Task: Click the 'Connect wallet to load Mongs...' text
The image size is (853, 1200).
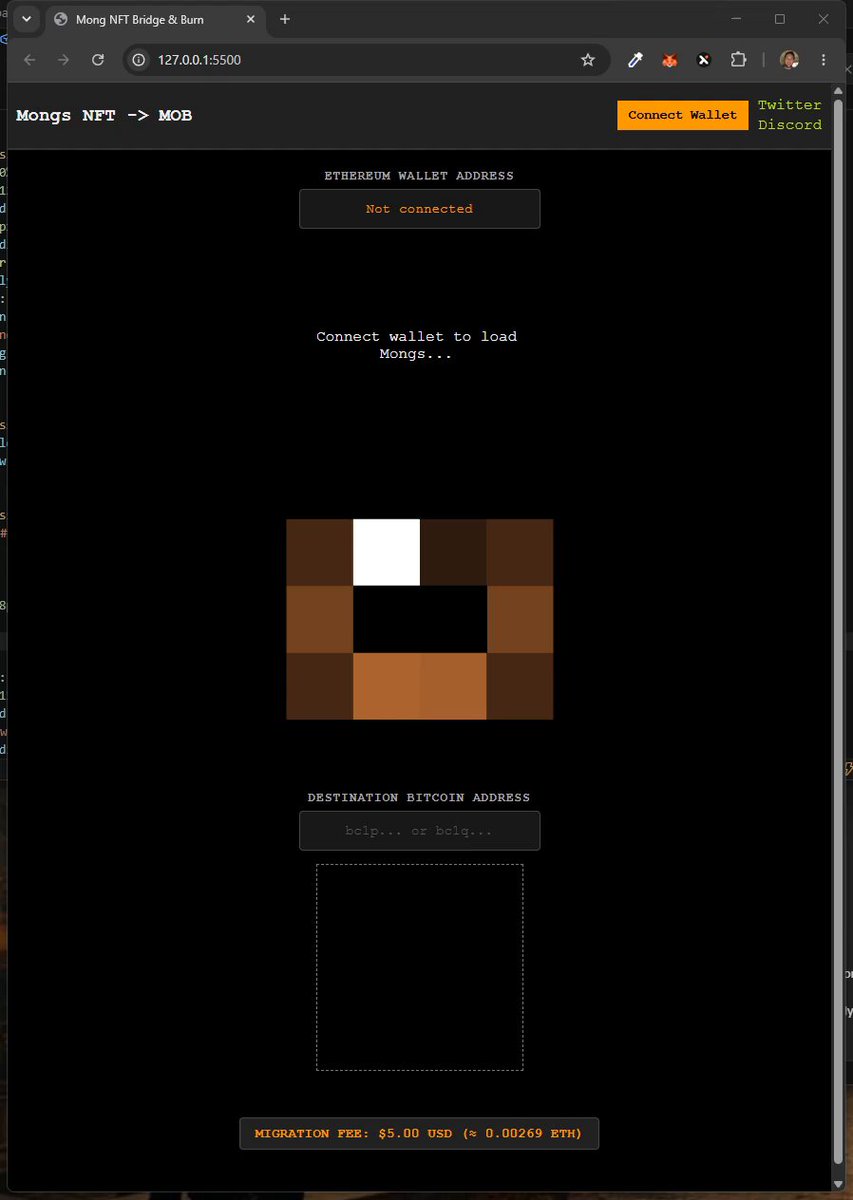Action: 416,345
